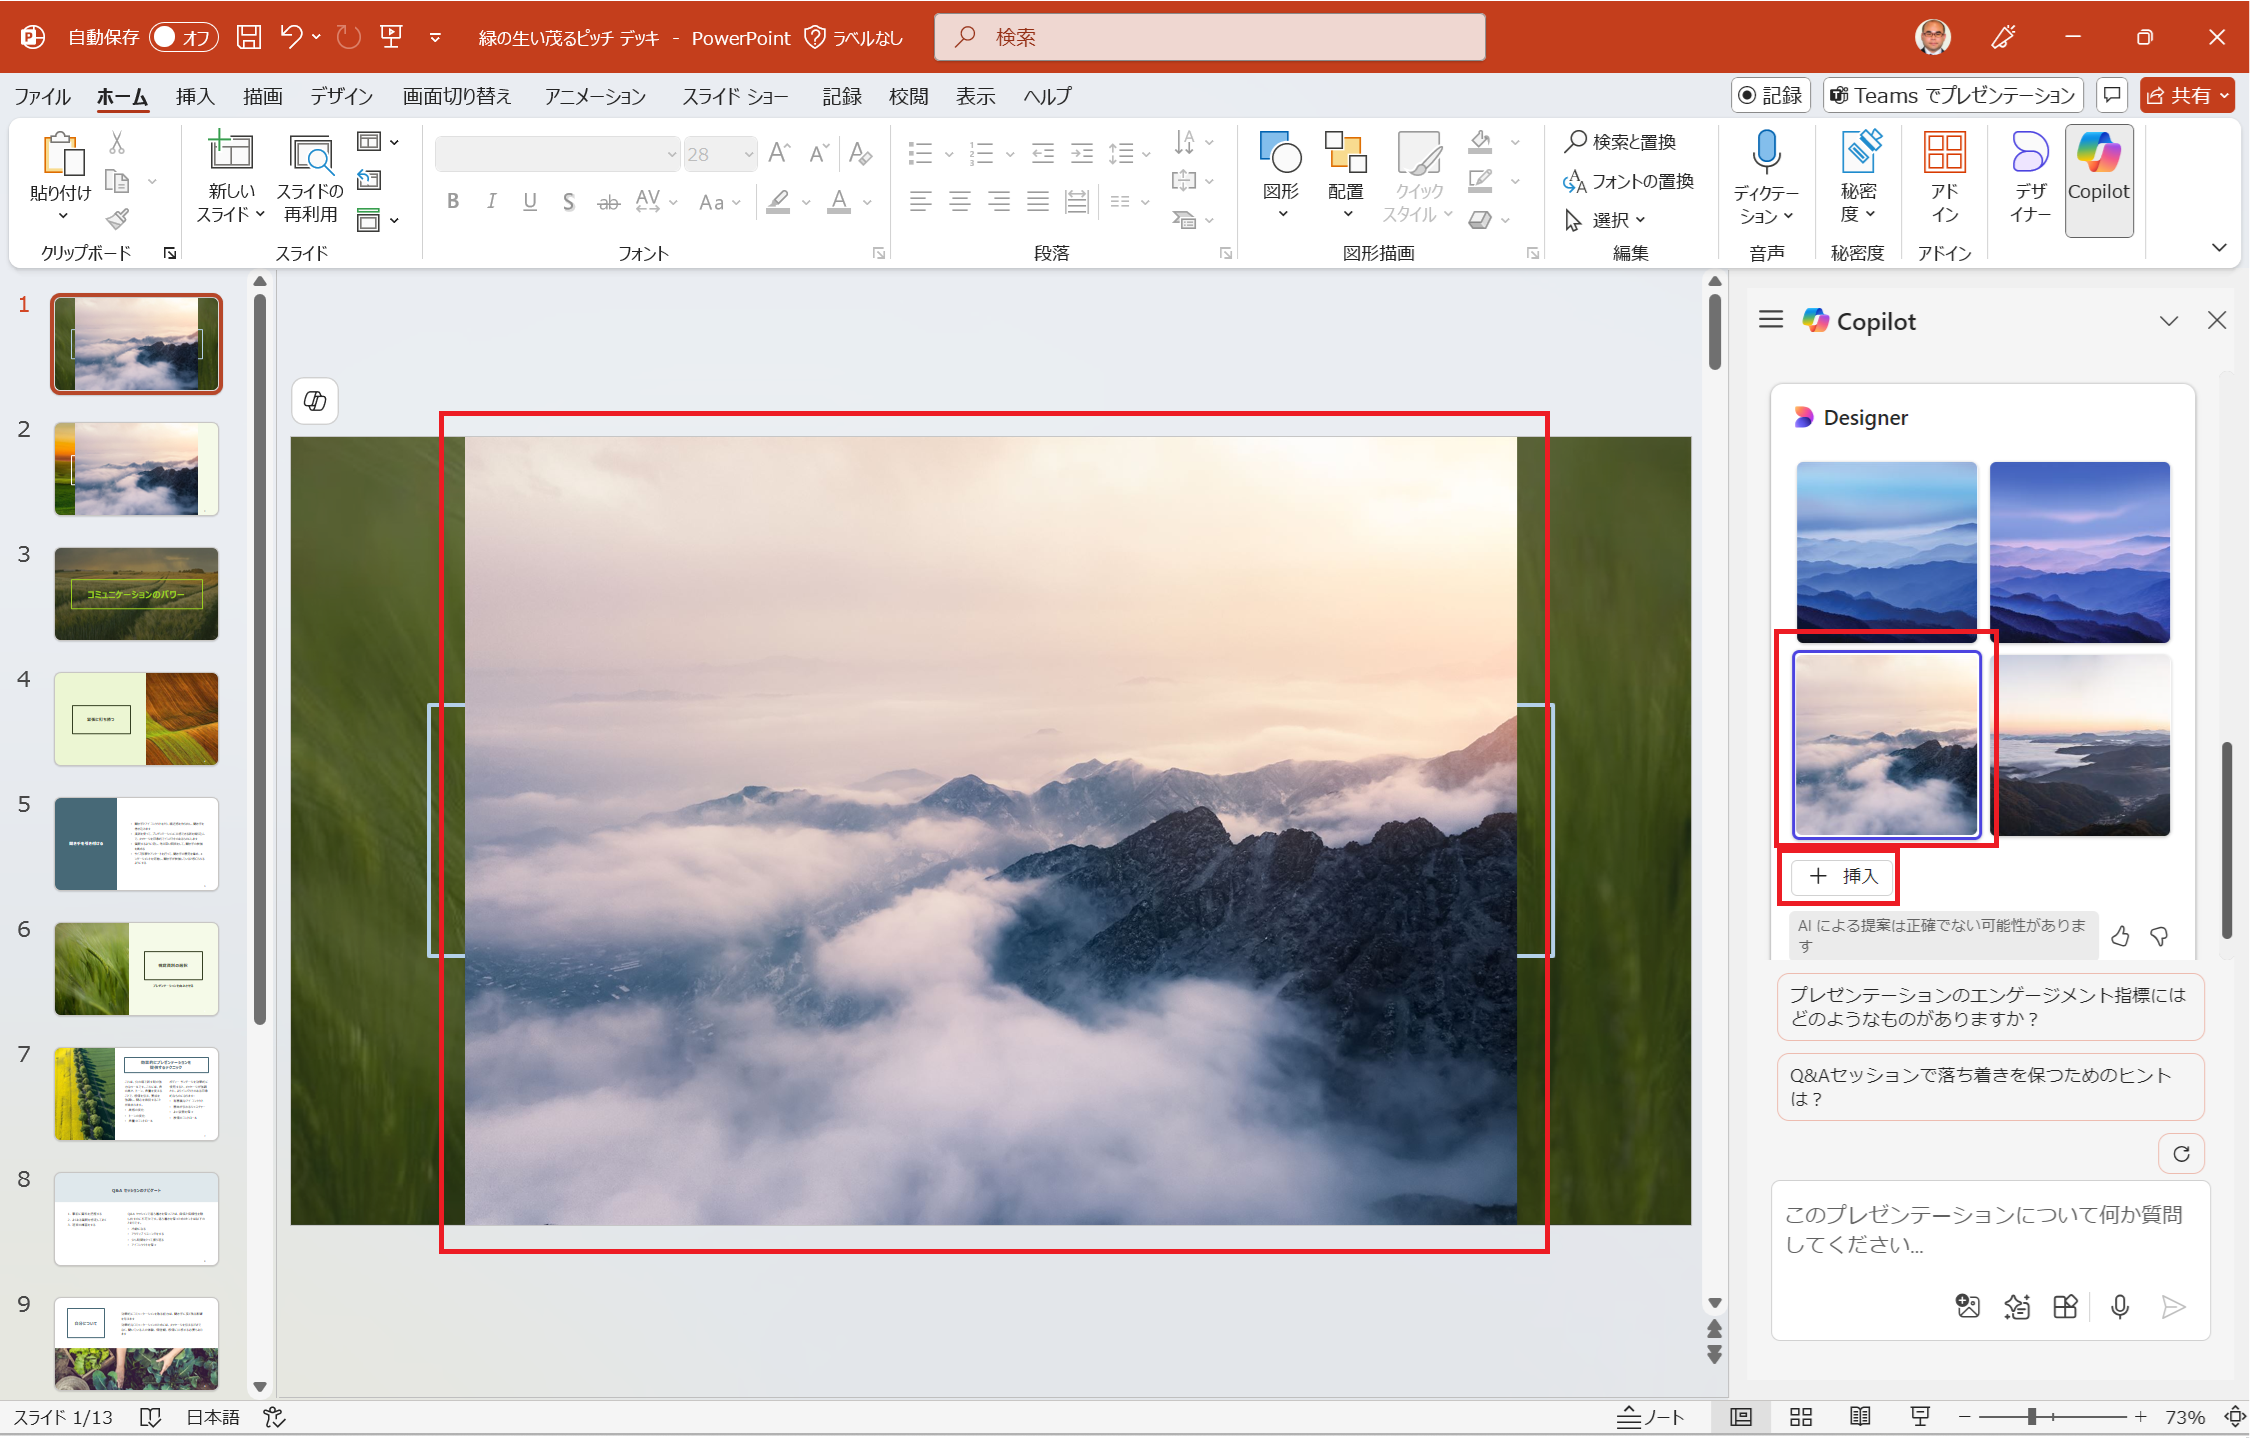This screenshot has width=2250, height=1439.
Task: Collapse the ribbon with the chevron
Action: pos(2218,247)
